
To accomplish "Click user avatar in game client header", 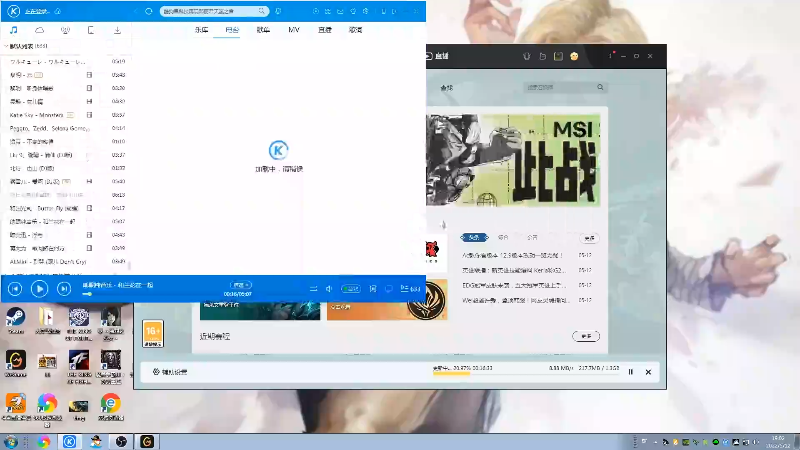I will 574,56.
